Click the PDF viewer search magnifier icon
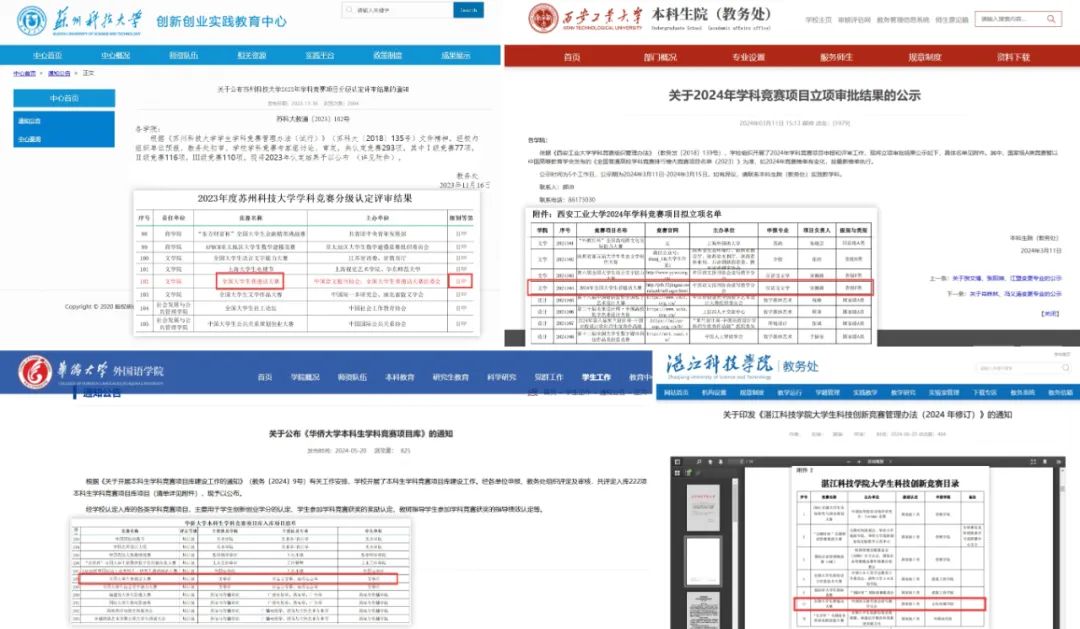The image size is (1080, 629). (699, 462)
